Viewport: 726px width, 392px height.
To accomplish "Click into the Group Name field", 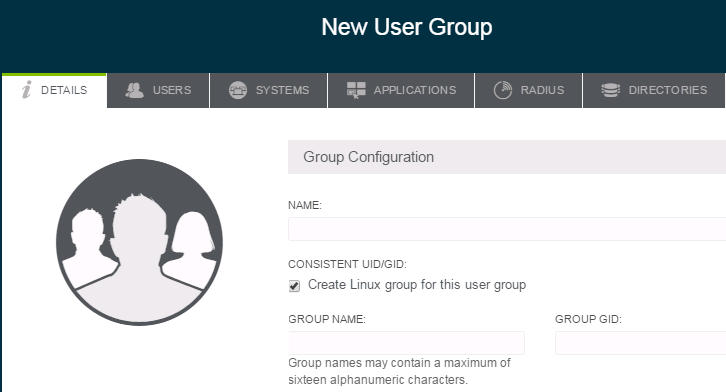I will (406, 343).
